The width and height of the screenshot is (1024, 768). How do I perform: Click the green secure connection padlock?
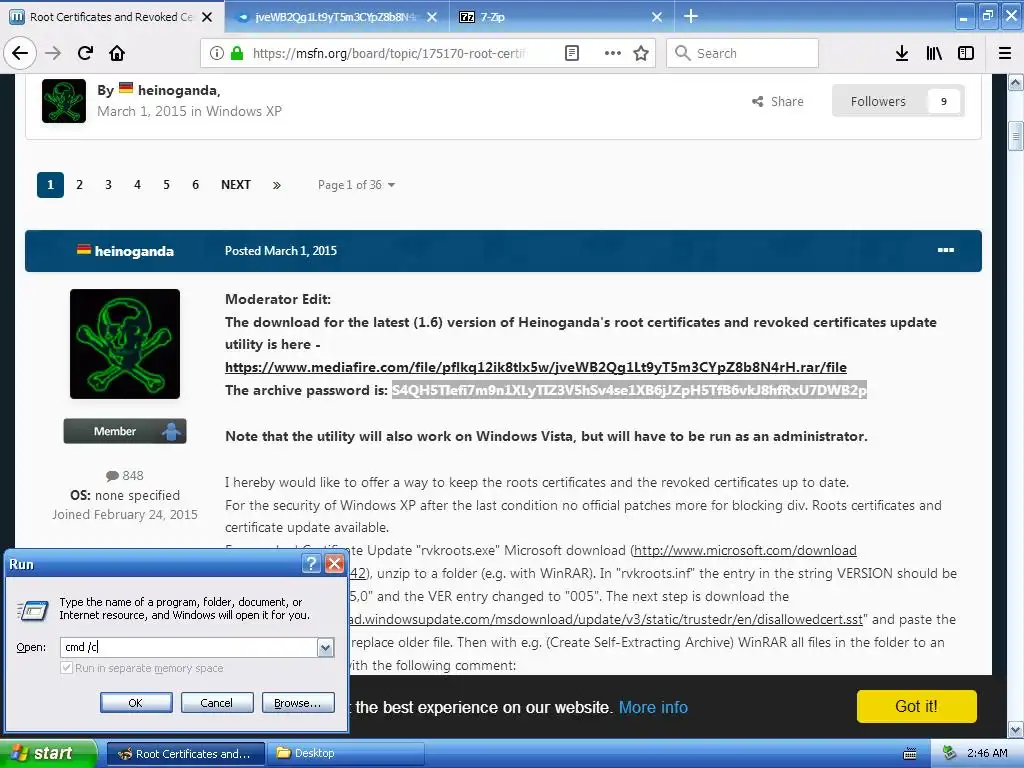coord(237,53)
